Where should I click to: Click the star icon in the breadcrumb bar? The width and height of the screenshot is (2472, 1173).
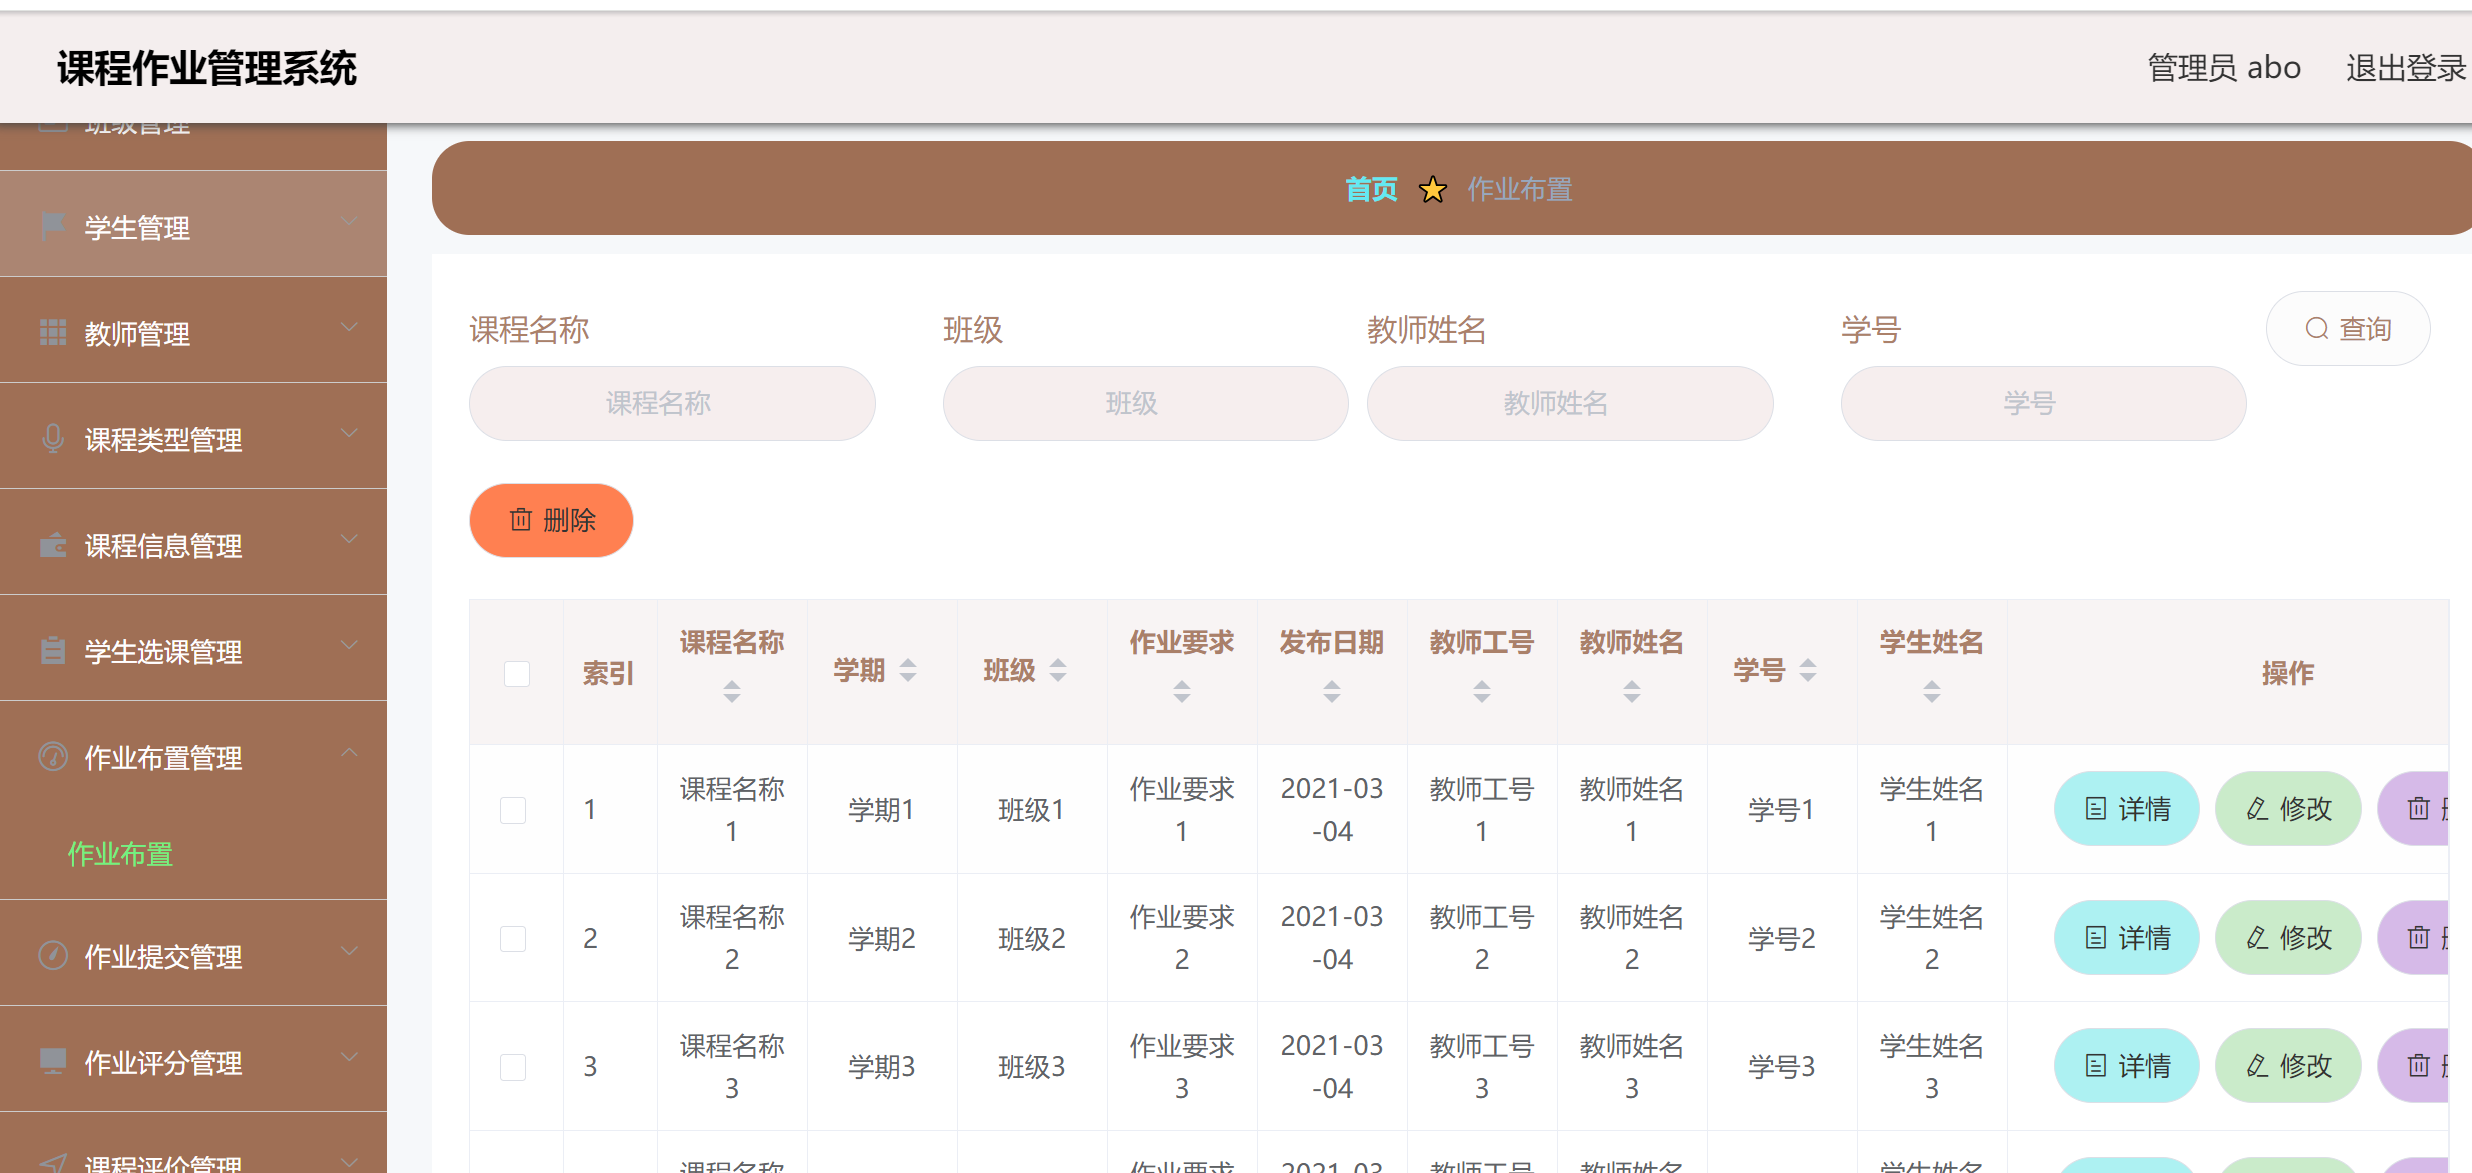click(1432, 189)
